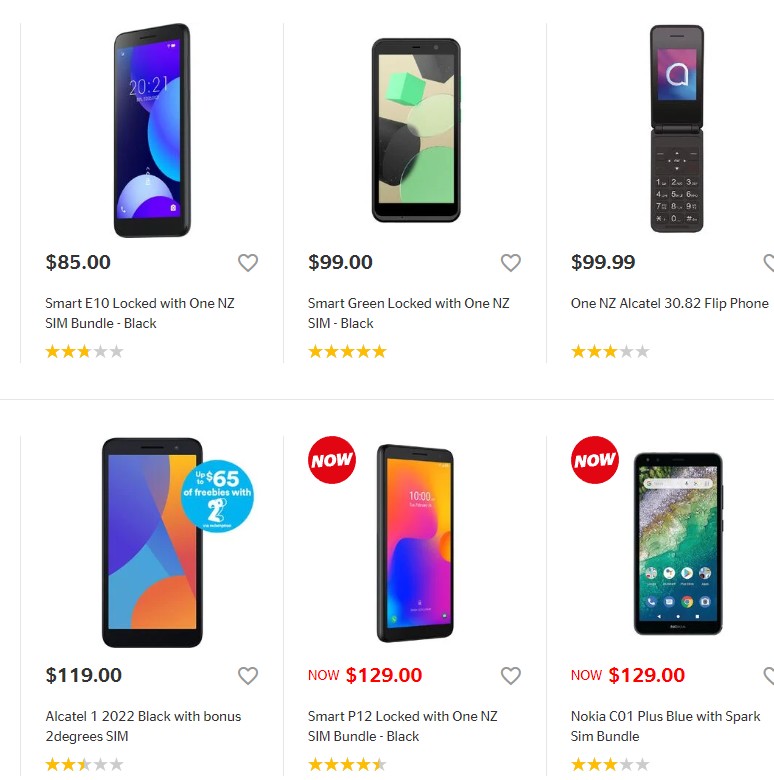
Task: Open One NZ Alcatel 30.82 Flip Phone link
Action: (x=670, y=303)
